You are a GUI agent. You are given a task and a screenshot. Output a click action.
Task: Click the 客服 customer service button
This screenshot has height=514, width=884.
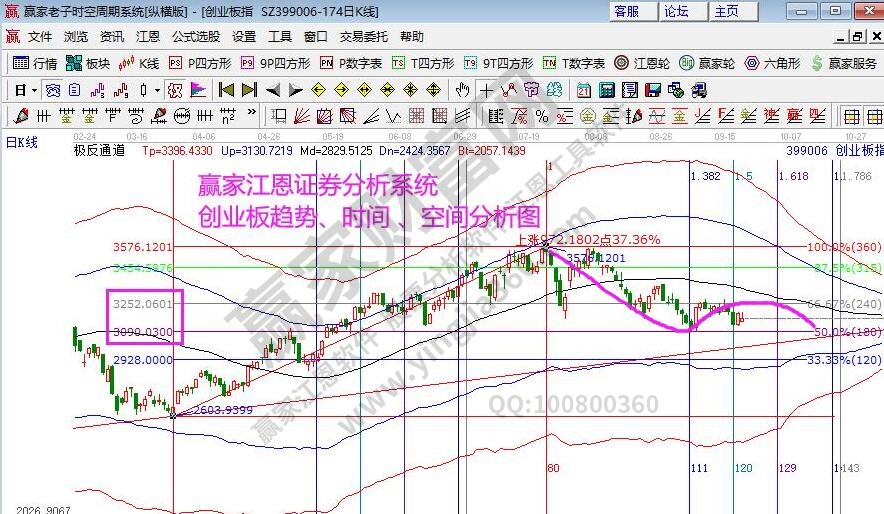(x=627, y=11)
